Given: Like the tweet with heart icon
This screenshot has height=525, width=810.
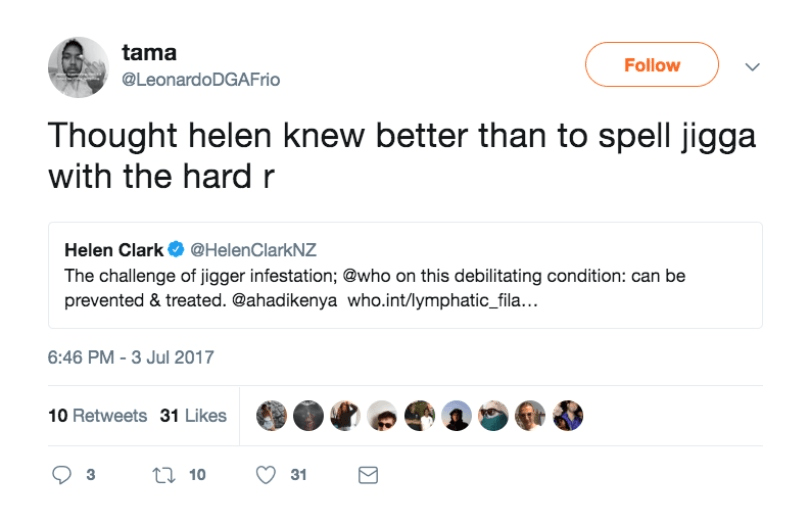Looking at the screenshot, I should [266, 475].
